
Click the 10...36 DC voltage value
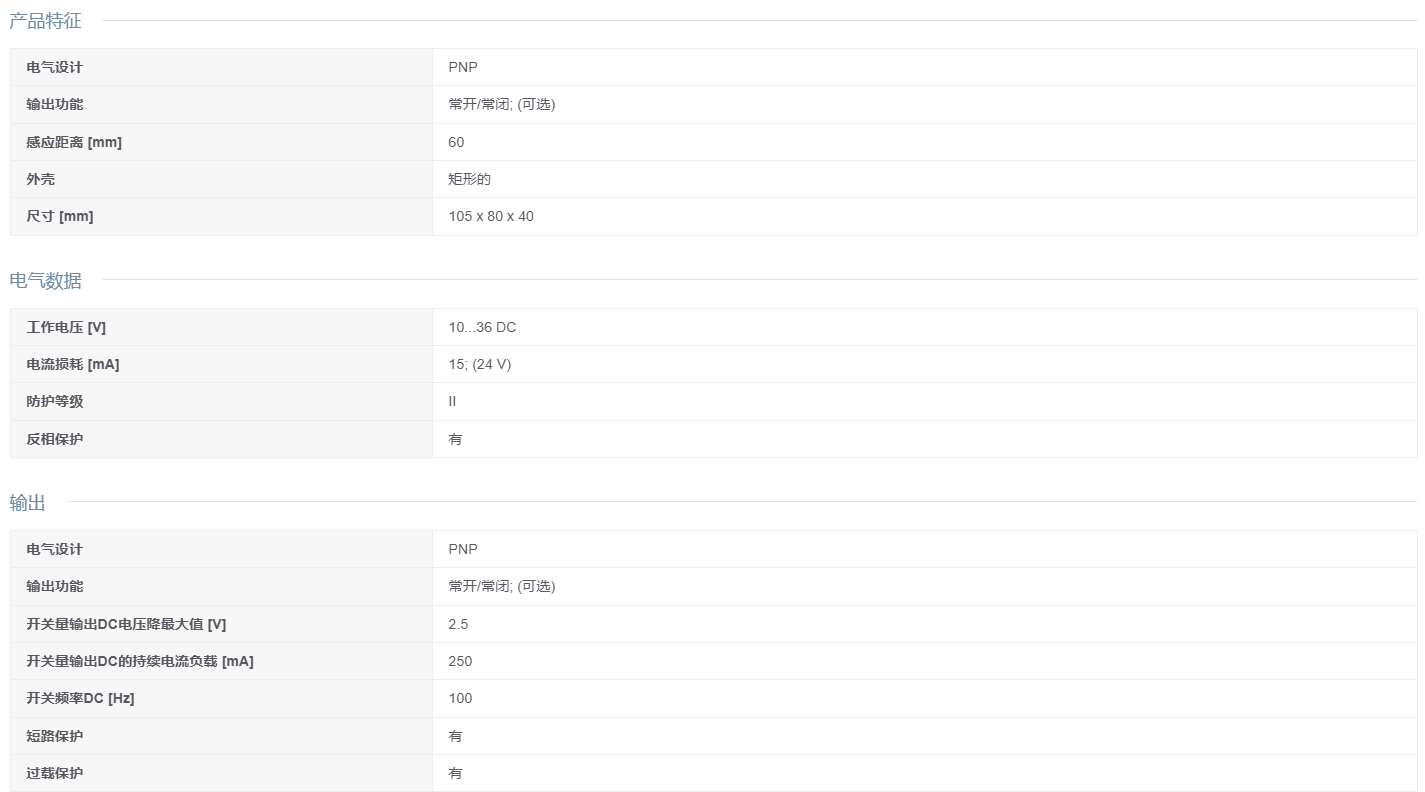482,328
